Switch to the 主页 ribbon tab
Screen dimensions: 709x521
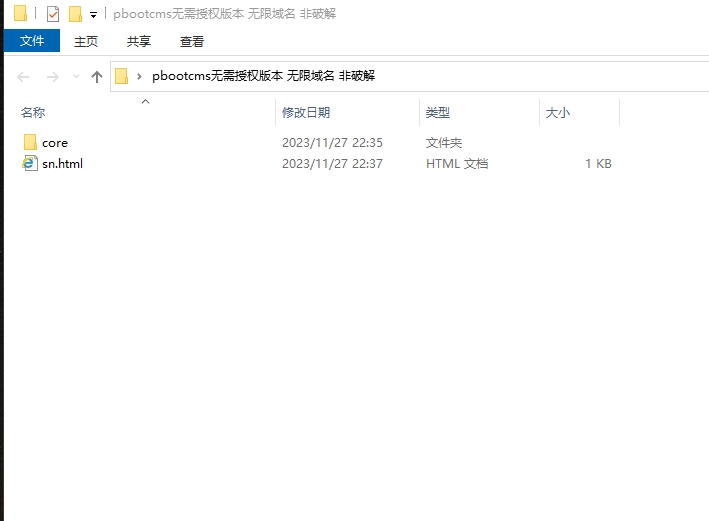point(86,41)
